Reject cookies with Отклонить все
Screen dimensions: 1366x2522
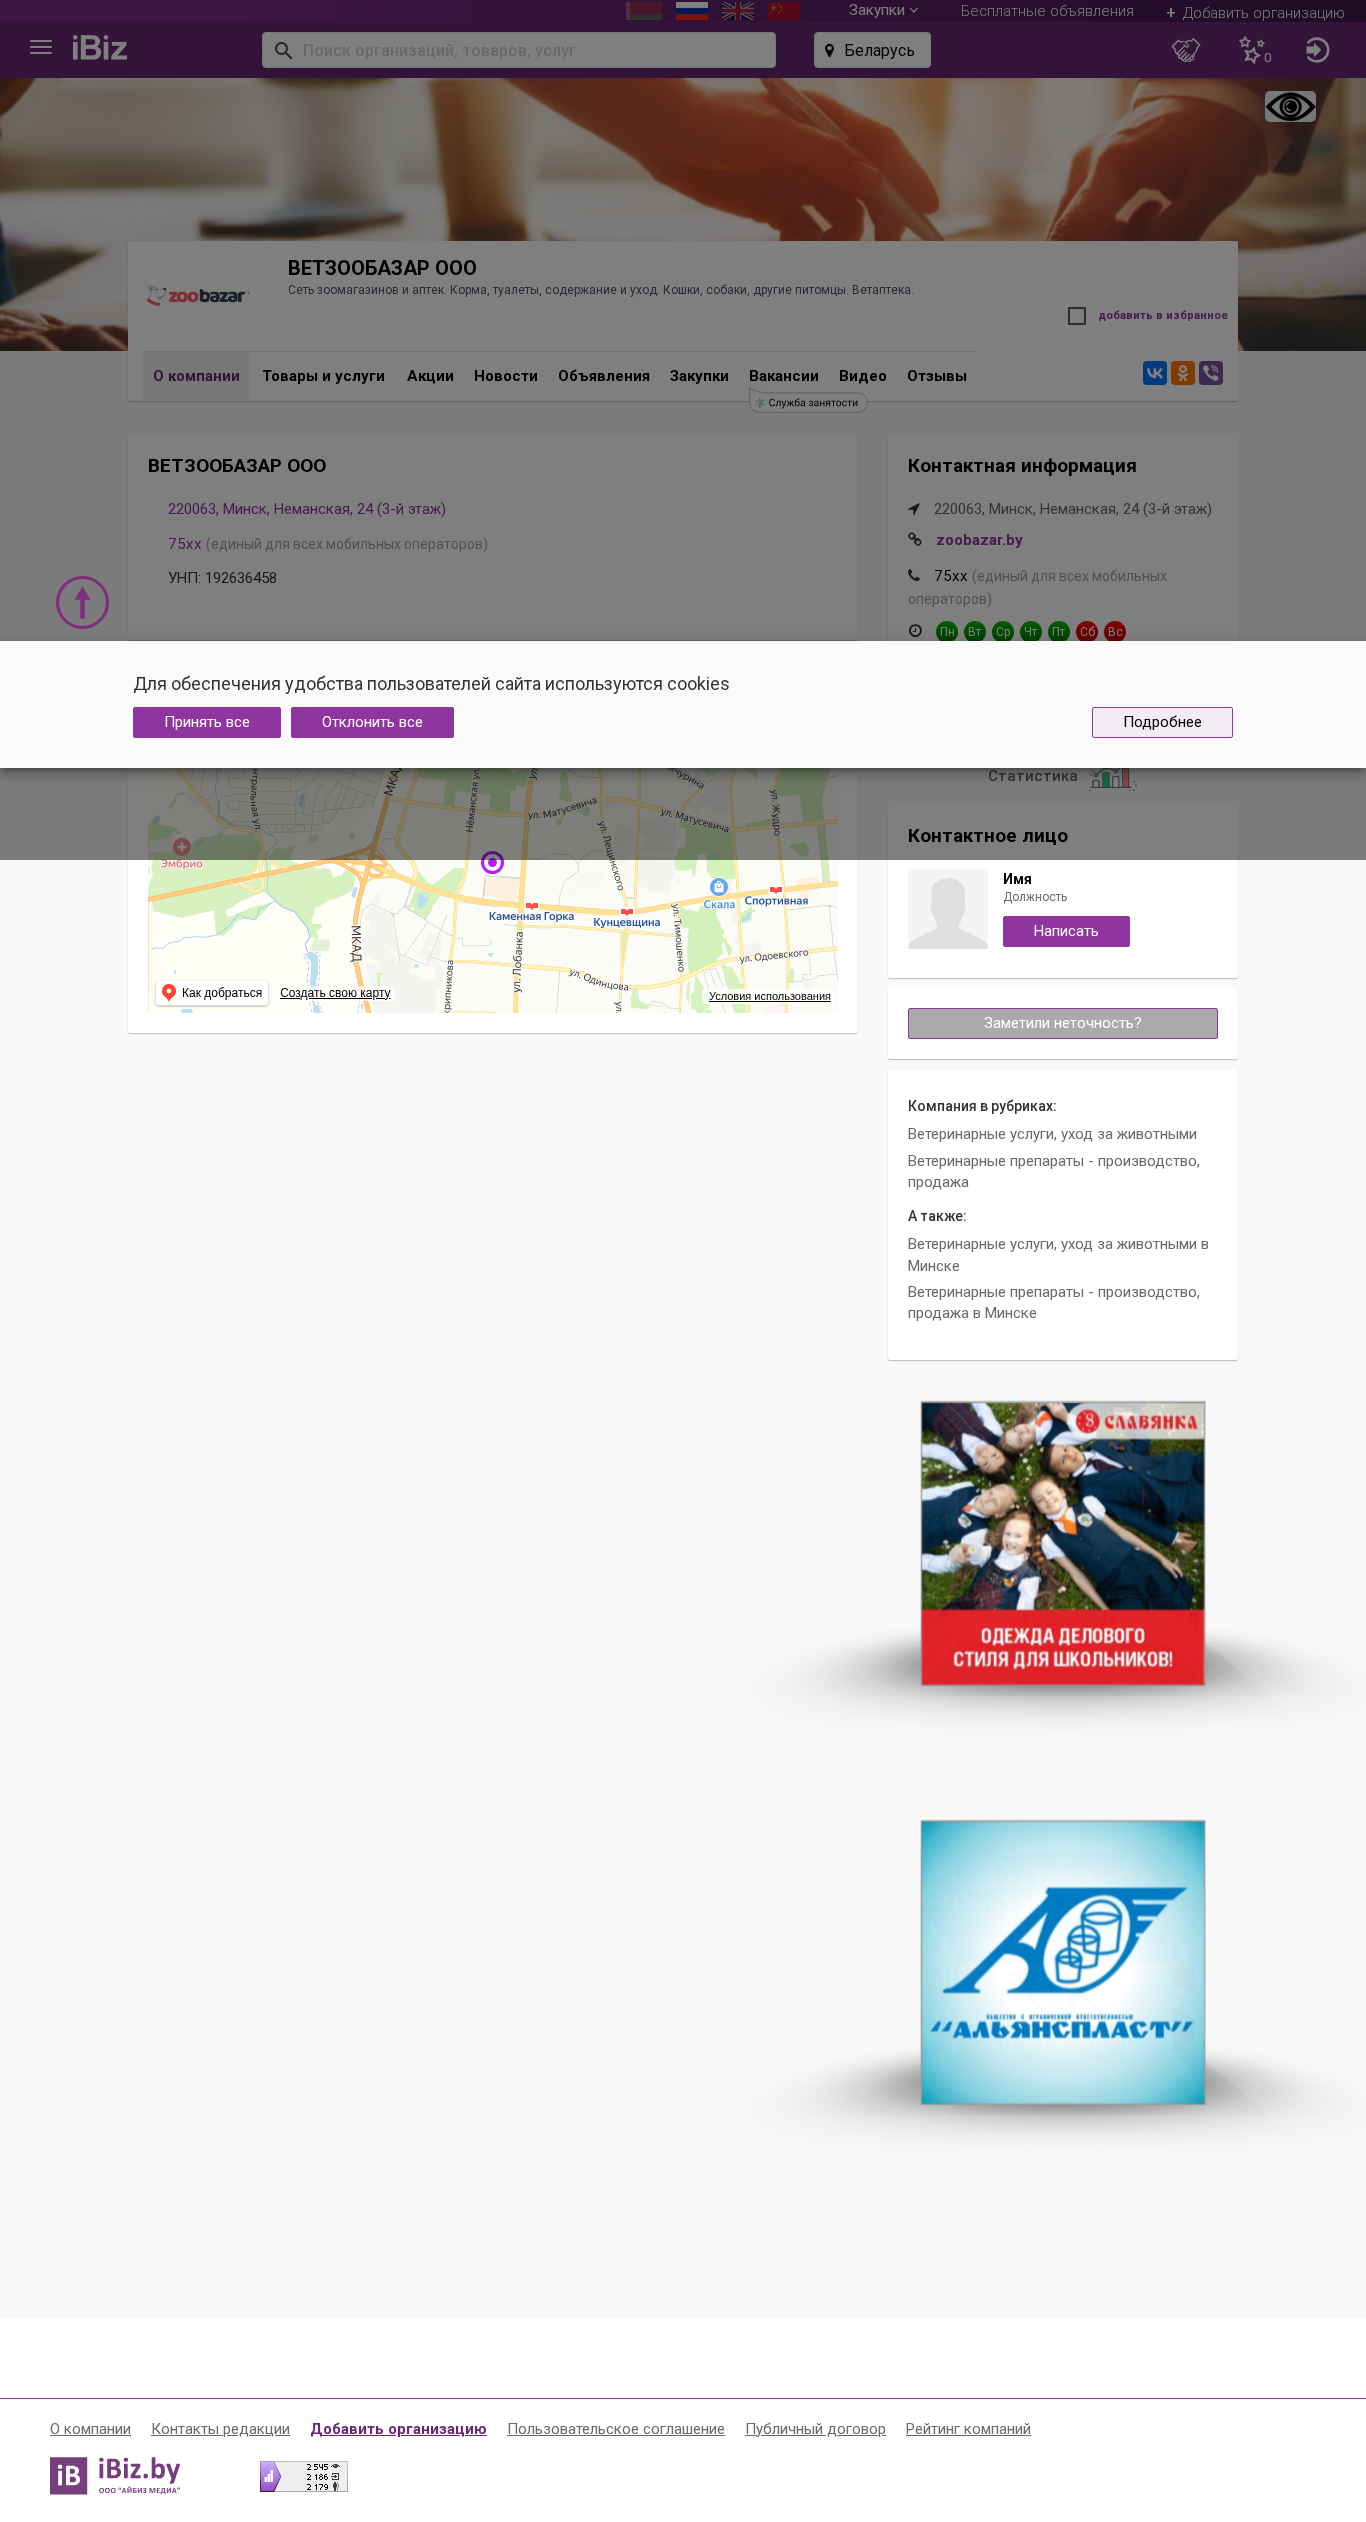coord(372,722)
